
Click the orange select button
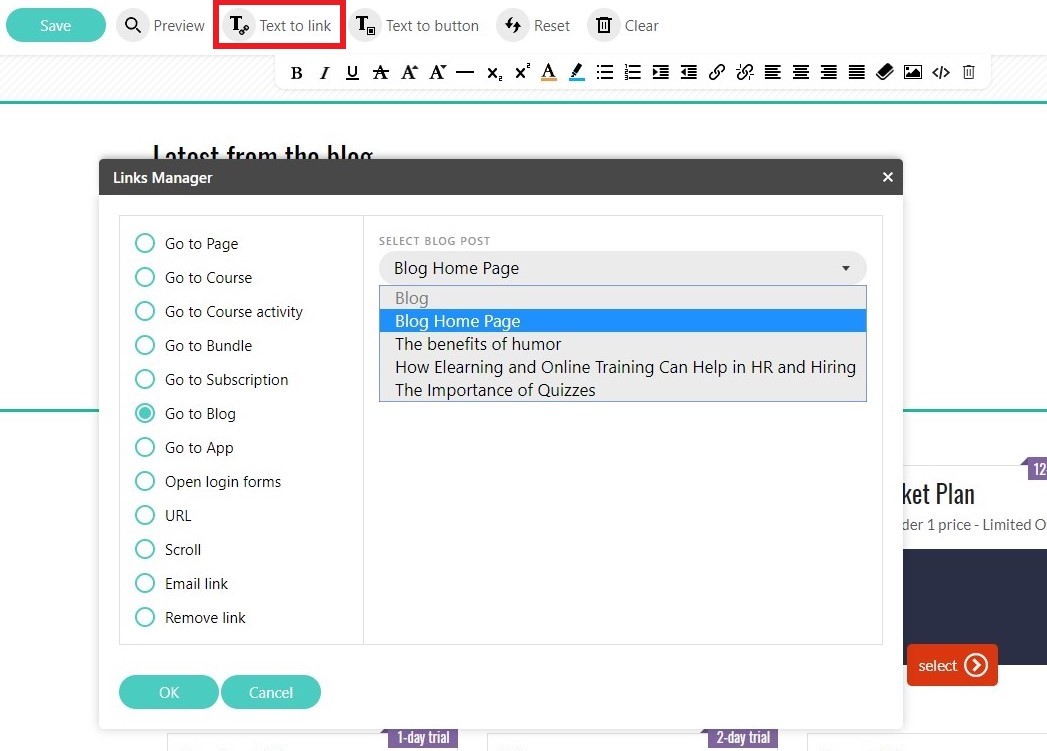click(952, 665)
